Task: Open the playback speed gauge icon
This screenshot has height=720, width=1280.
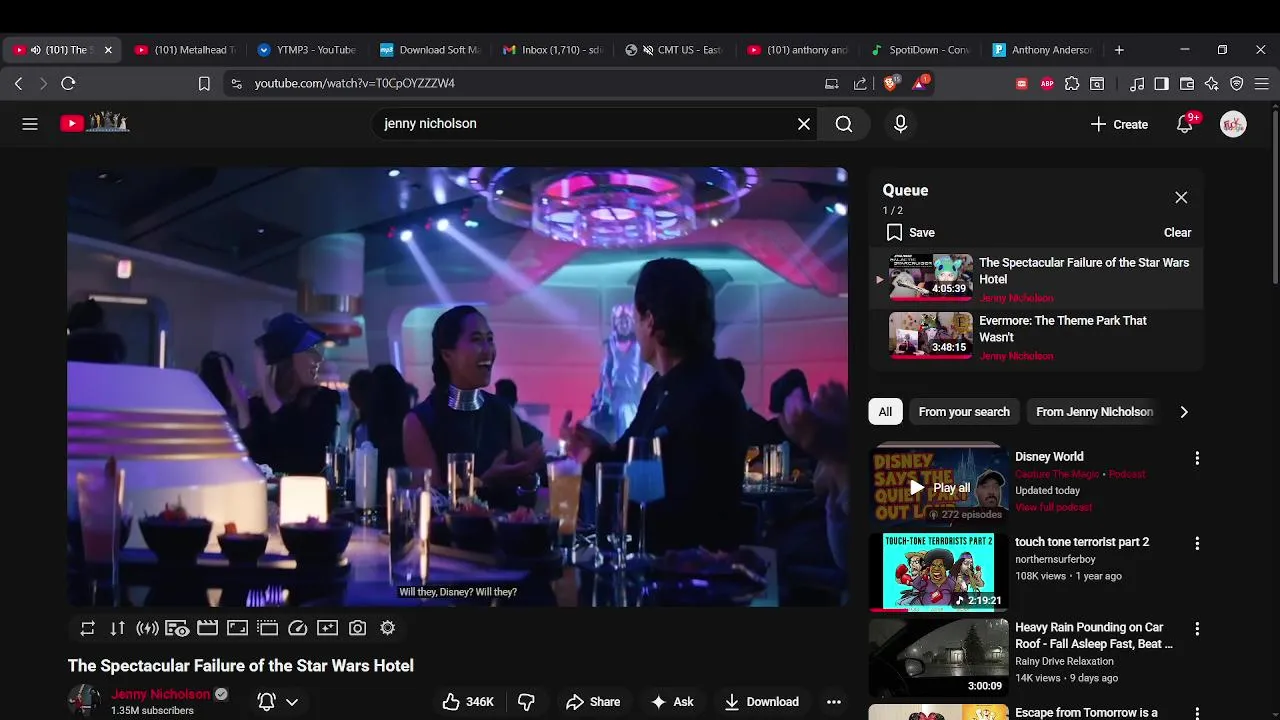Action: [x=297, y=628]
